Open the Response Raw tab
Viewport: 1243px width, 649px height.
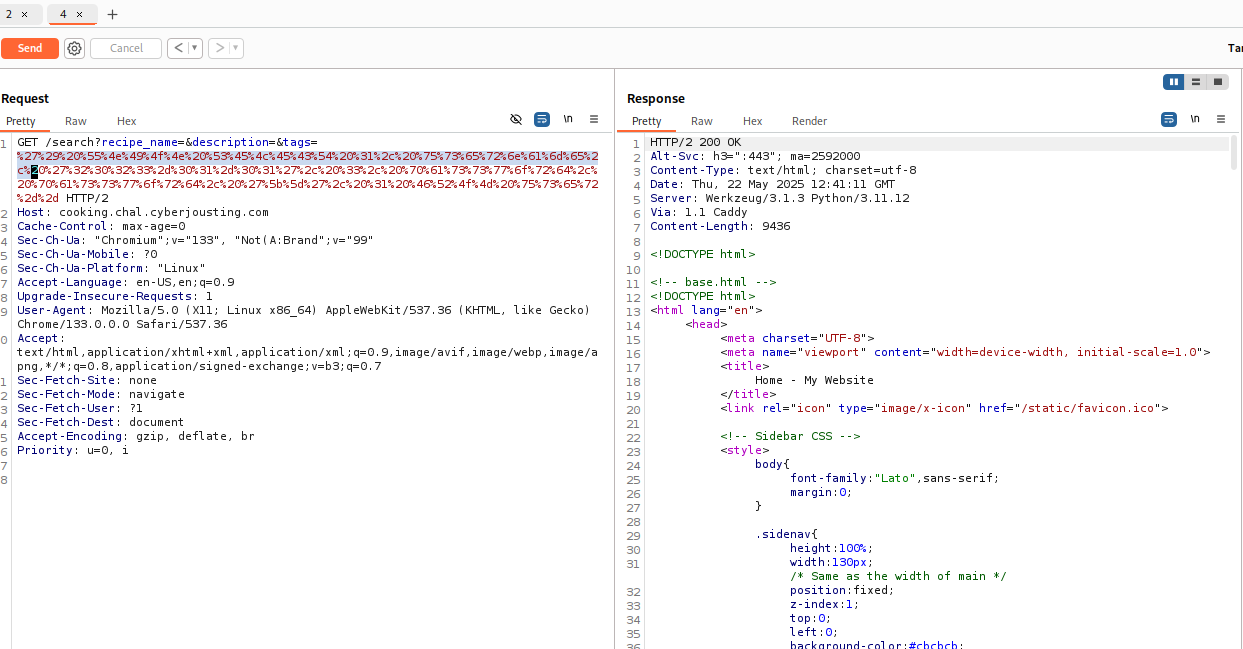coord(702,121)
